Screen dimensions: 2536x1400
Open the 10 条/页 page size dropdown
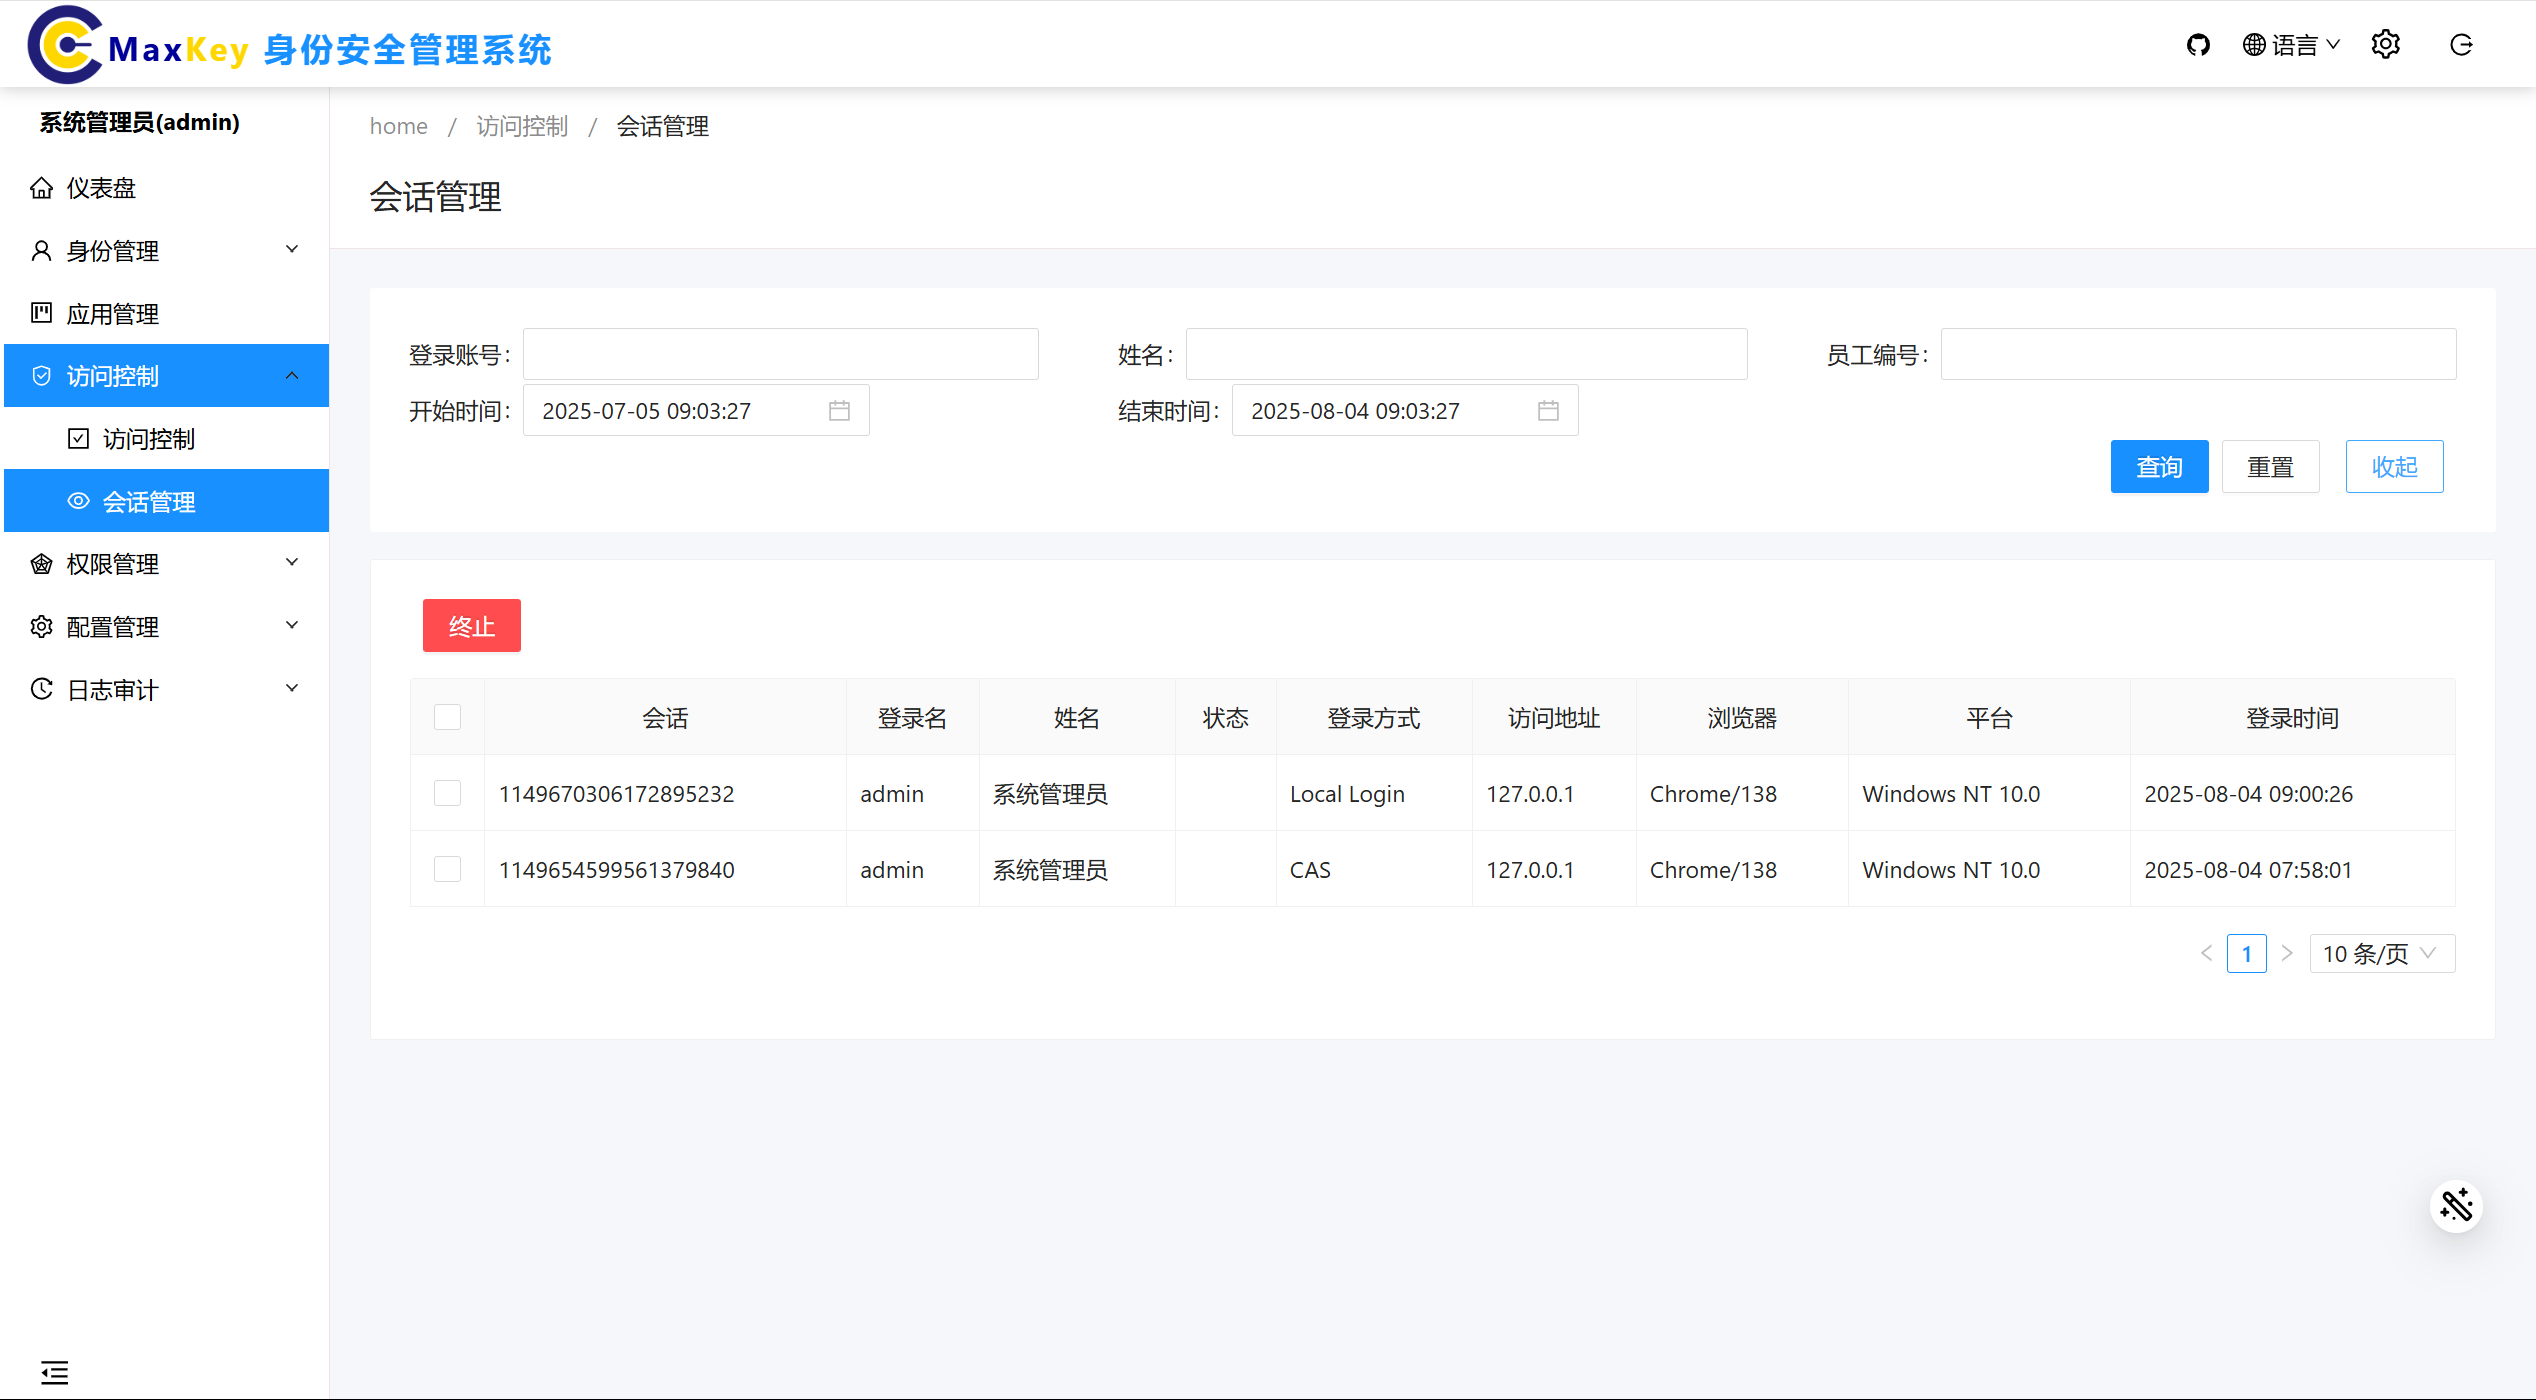[2381, 953]
